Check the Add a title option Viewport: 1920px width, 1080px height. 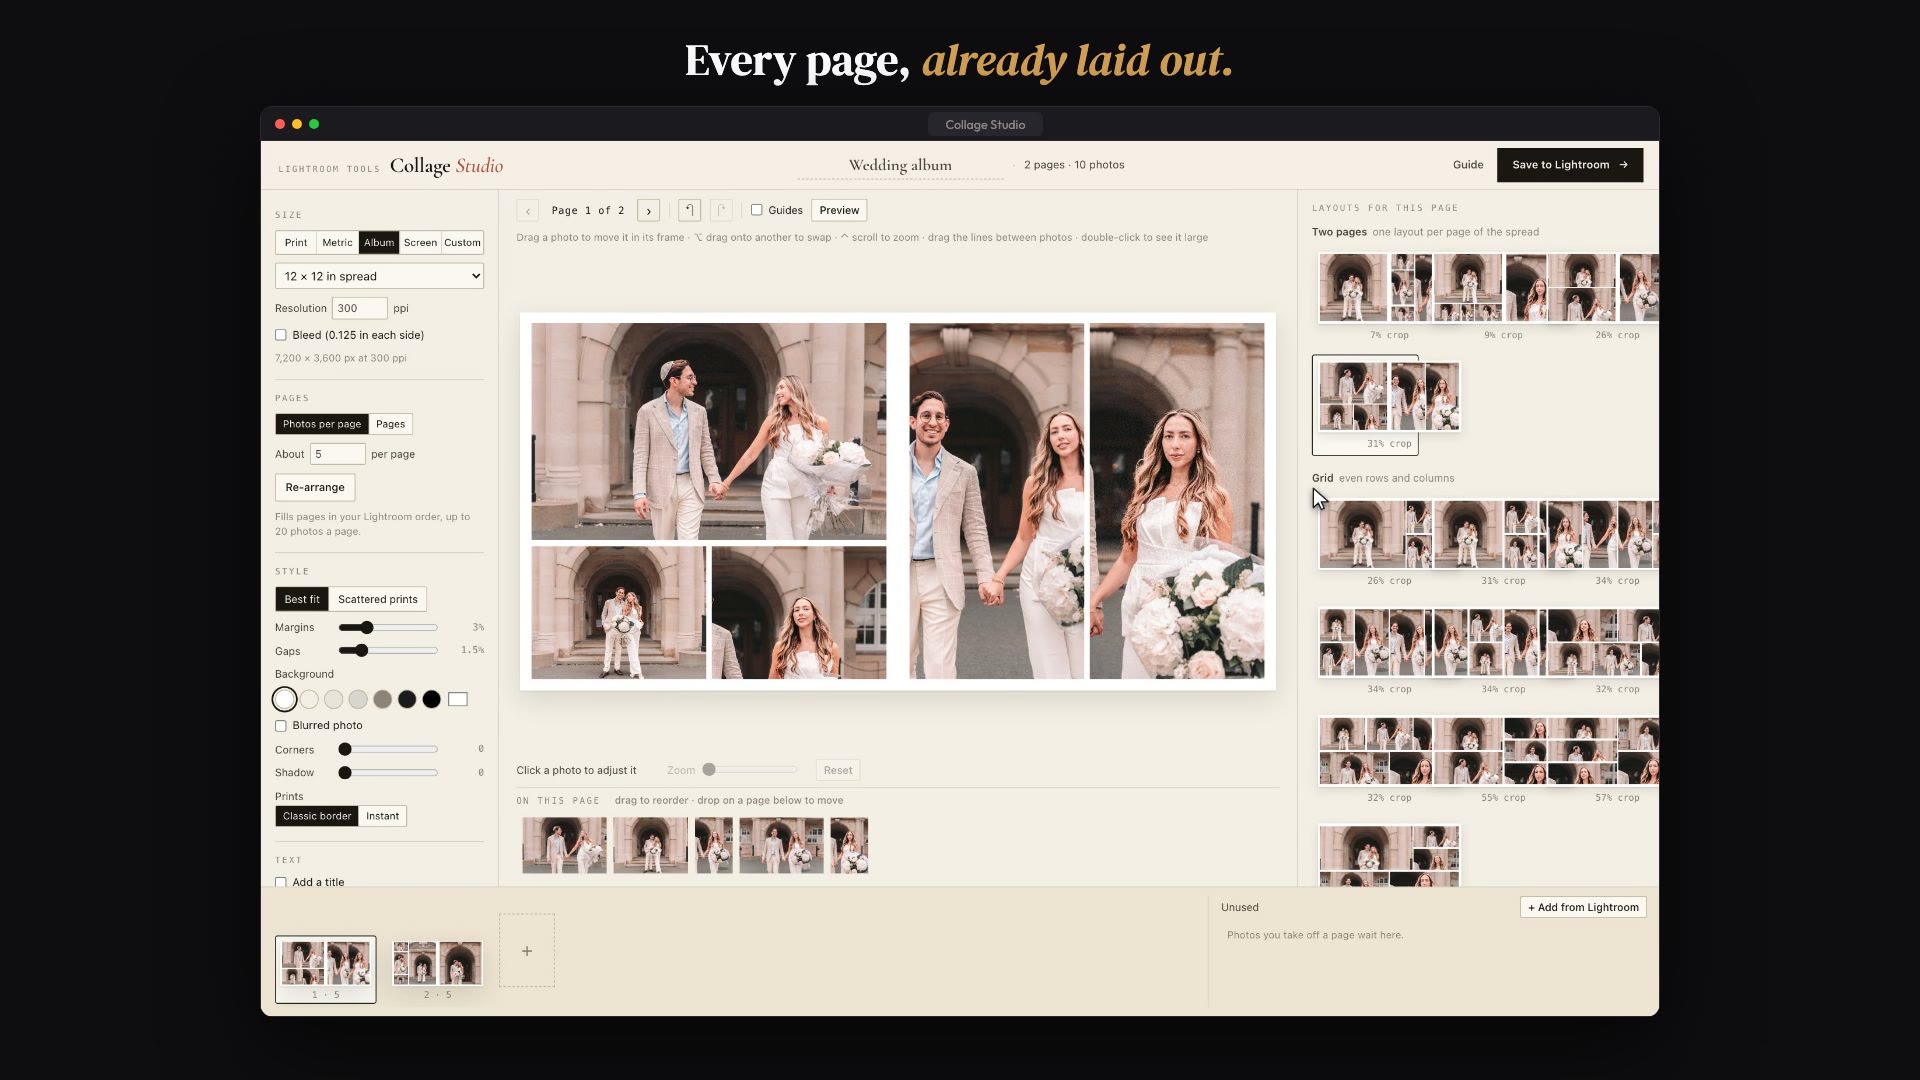point(281,882)
